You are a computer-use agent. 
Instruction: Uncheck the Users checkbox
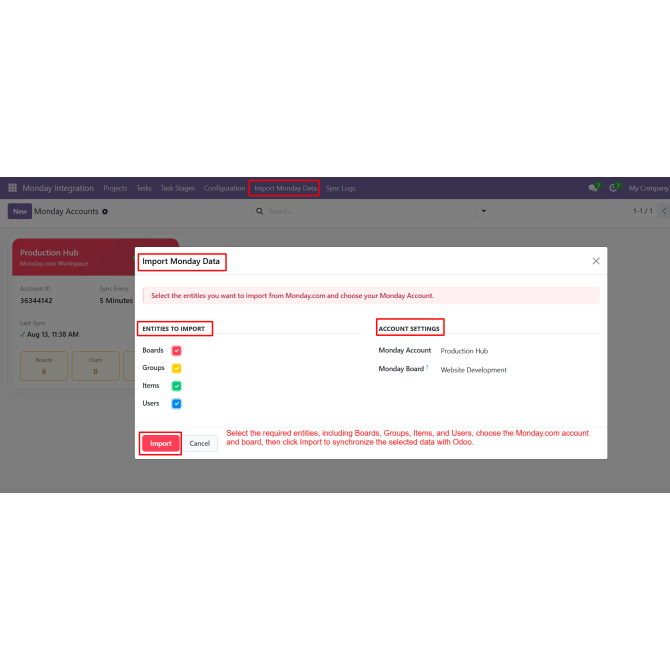pos(176,404)
